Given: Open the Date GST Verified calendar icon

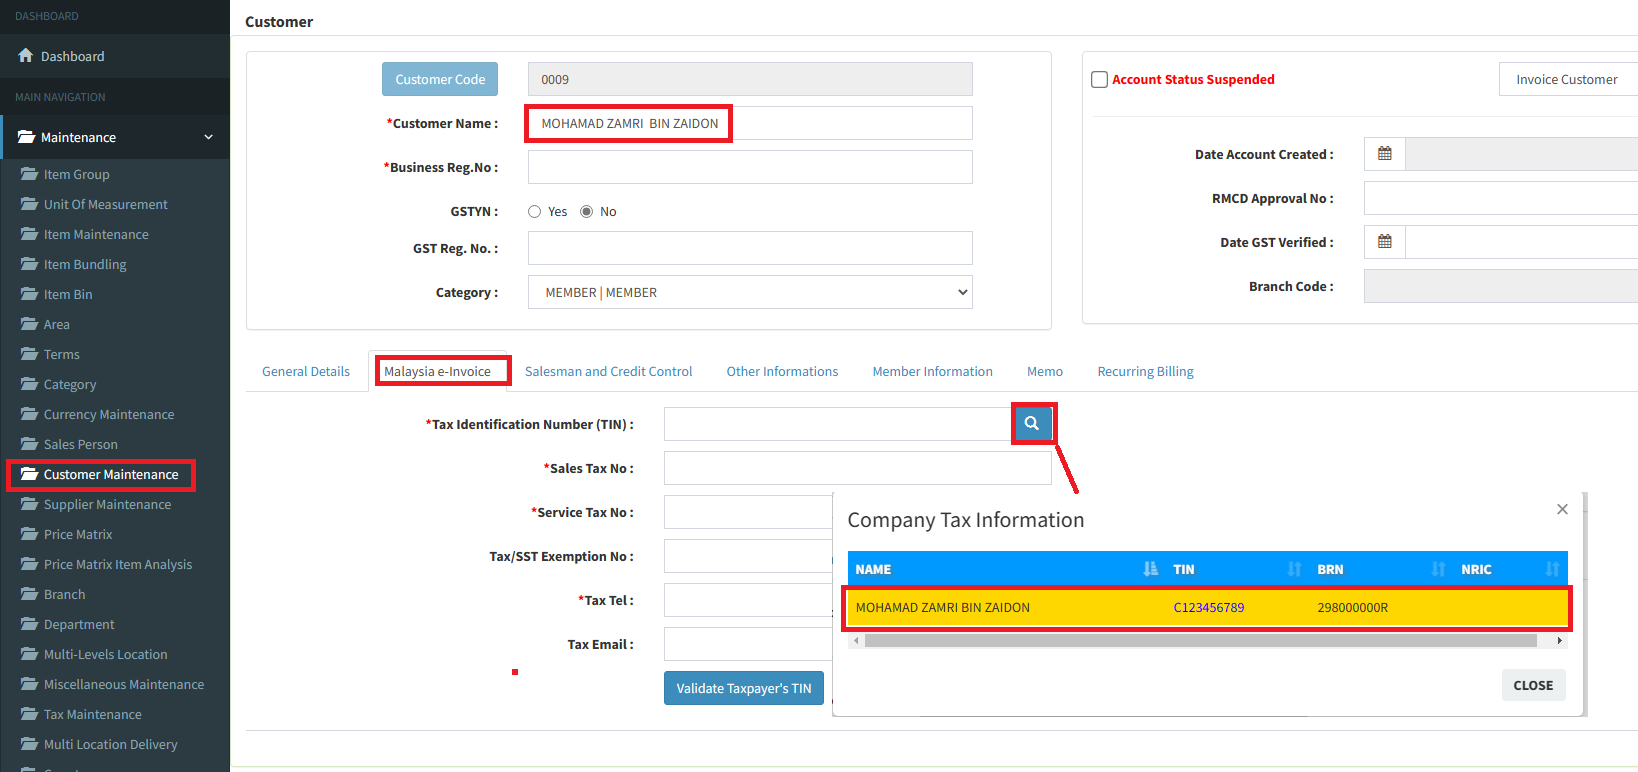Looking at the screenshot, I should click(x=1384, y=242).
